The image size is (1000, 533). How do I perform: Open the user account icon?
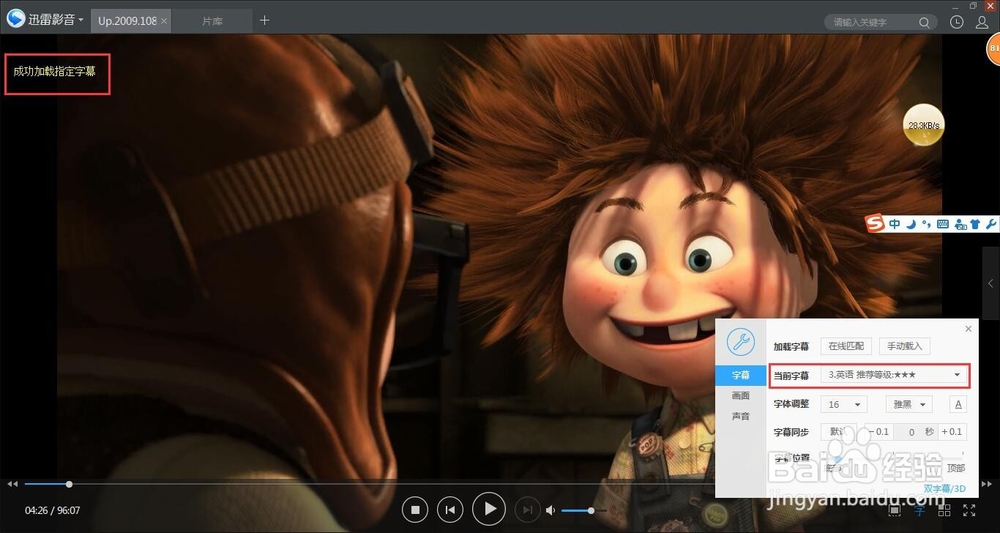(982, 22)
